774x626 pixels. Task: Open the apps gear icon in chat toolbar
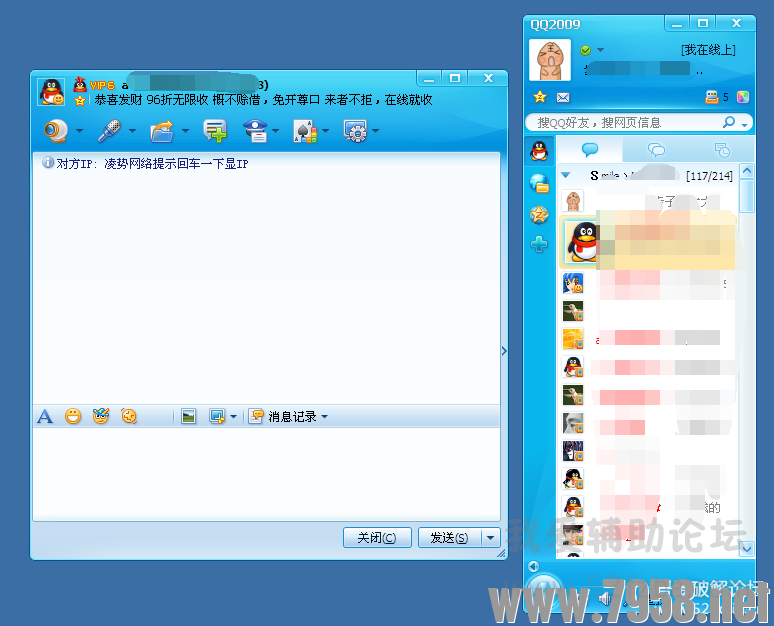click(x=356, y=131)
